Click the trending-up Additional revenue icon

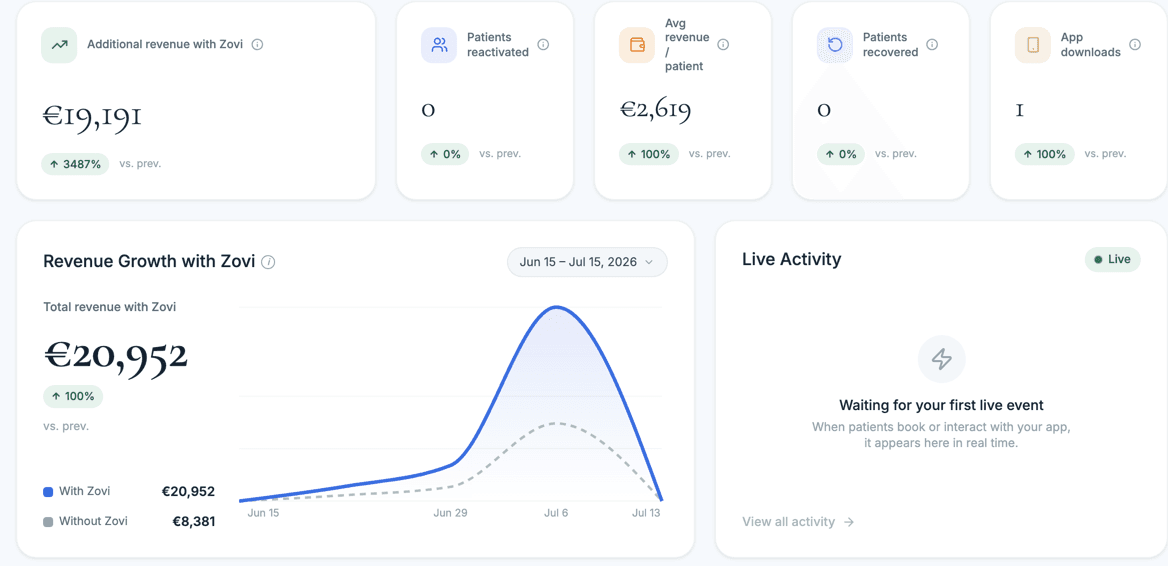(x=59, y=45)
